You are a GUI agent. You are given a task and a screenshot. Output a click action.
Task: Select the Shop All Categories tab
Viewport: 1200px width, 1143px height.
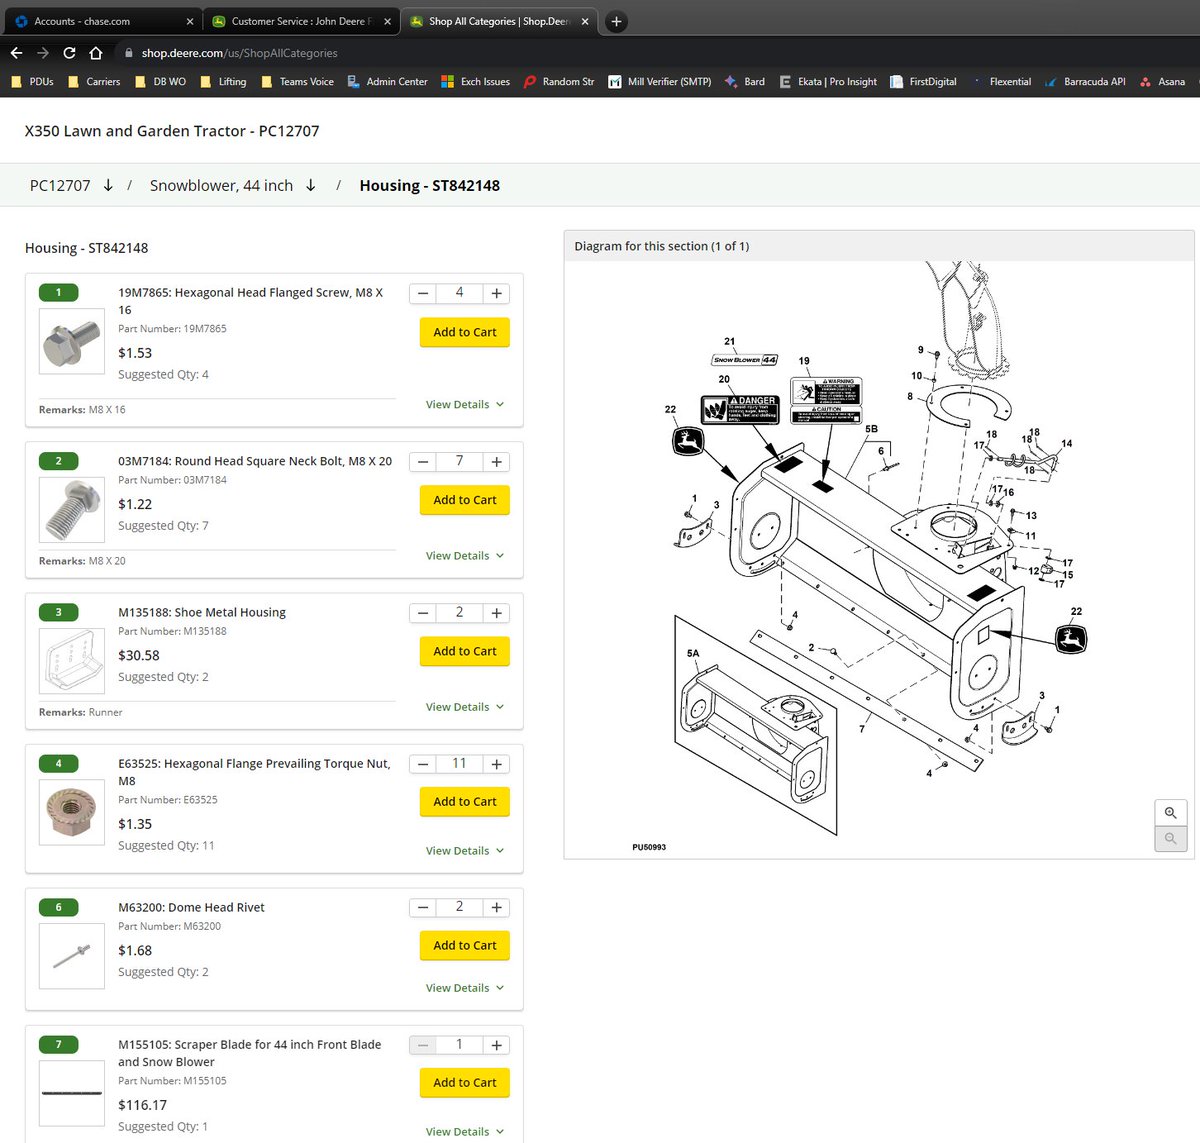click(499, 21)
